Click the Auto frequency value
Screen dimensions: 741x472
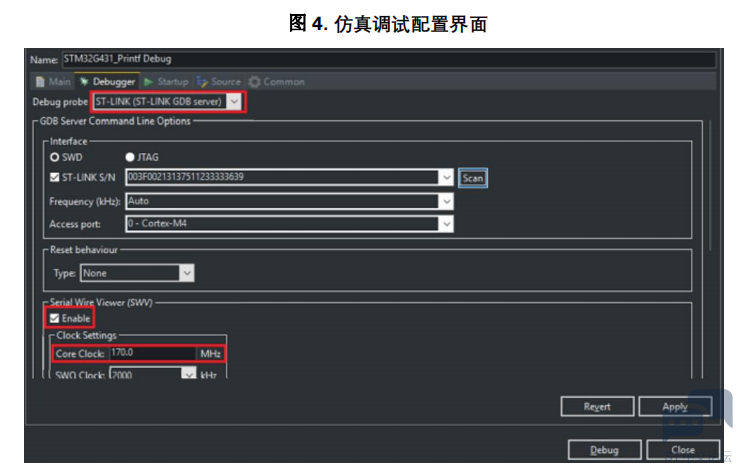(x=138, y=201)
